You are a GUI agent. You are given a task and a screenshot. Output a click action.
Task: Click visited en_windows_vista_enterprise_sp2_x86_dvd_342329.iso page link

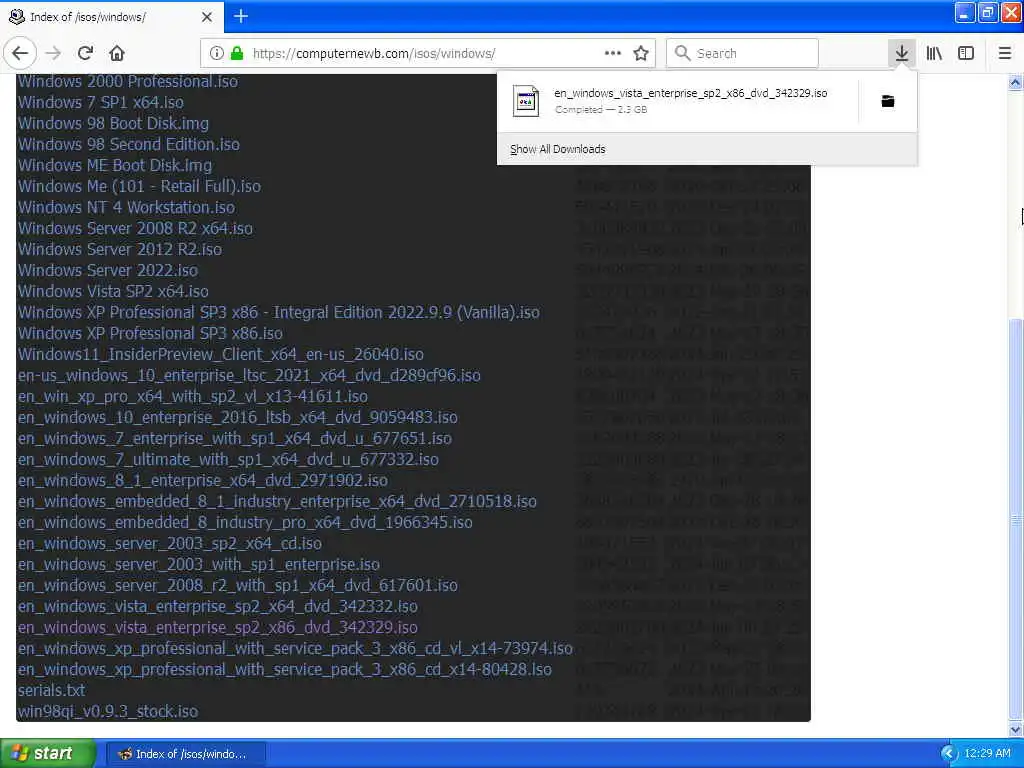coord(217,627)
